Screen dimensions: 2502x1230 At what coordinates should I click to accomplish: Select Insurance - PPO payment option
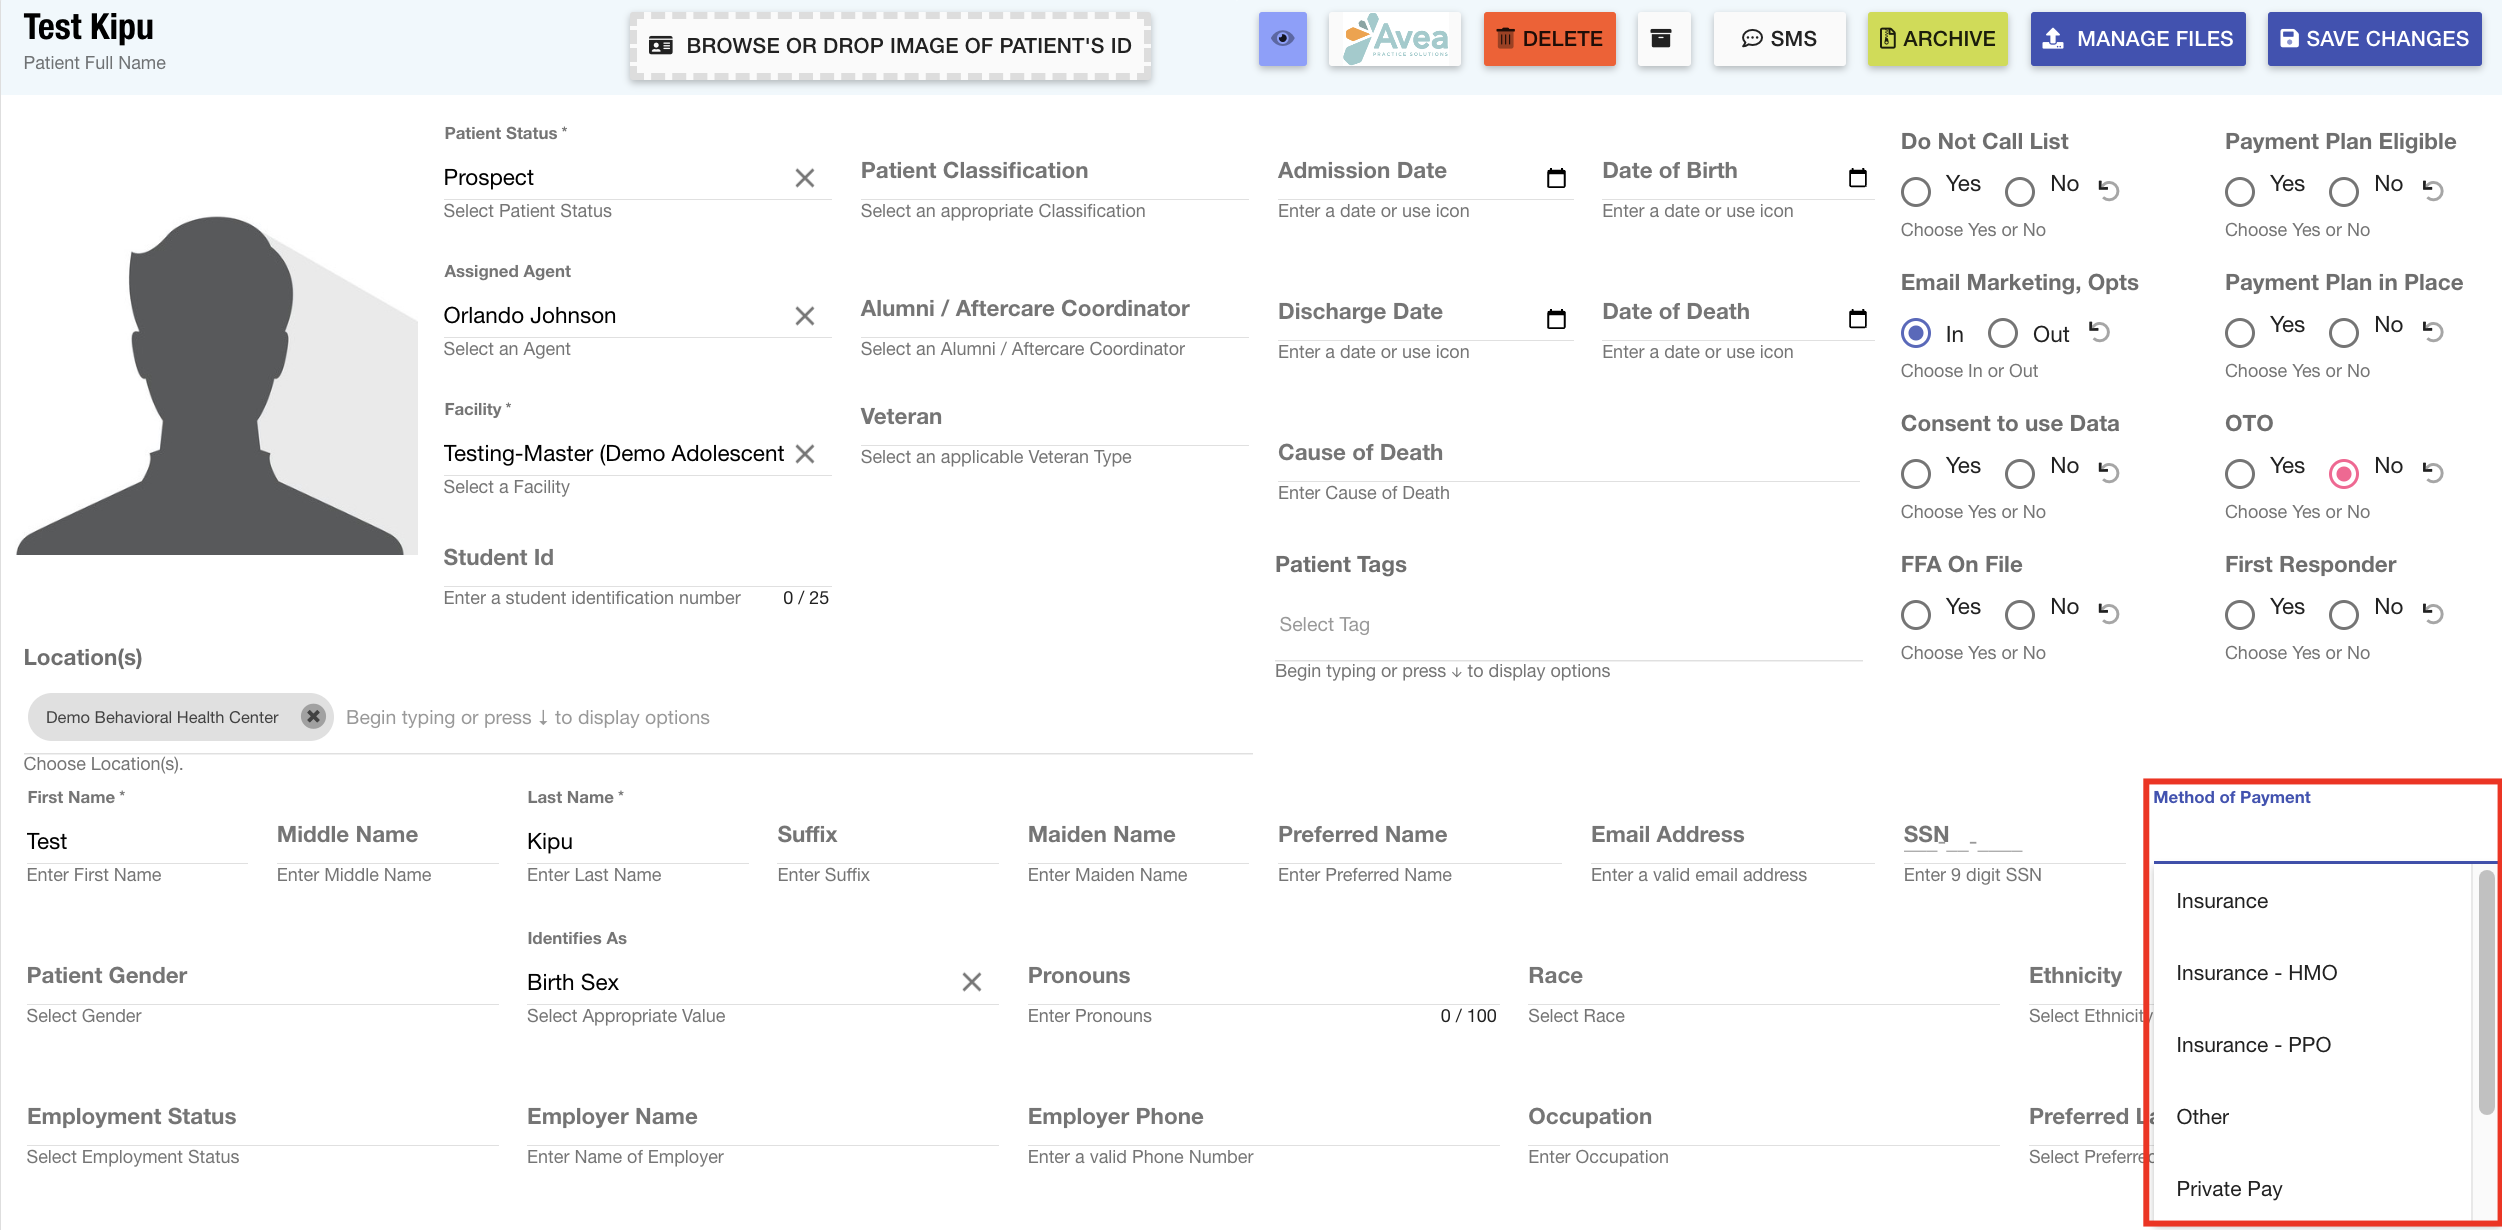point(2253,1045)
